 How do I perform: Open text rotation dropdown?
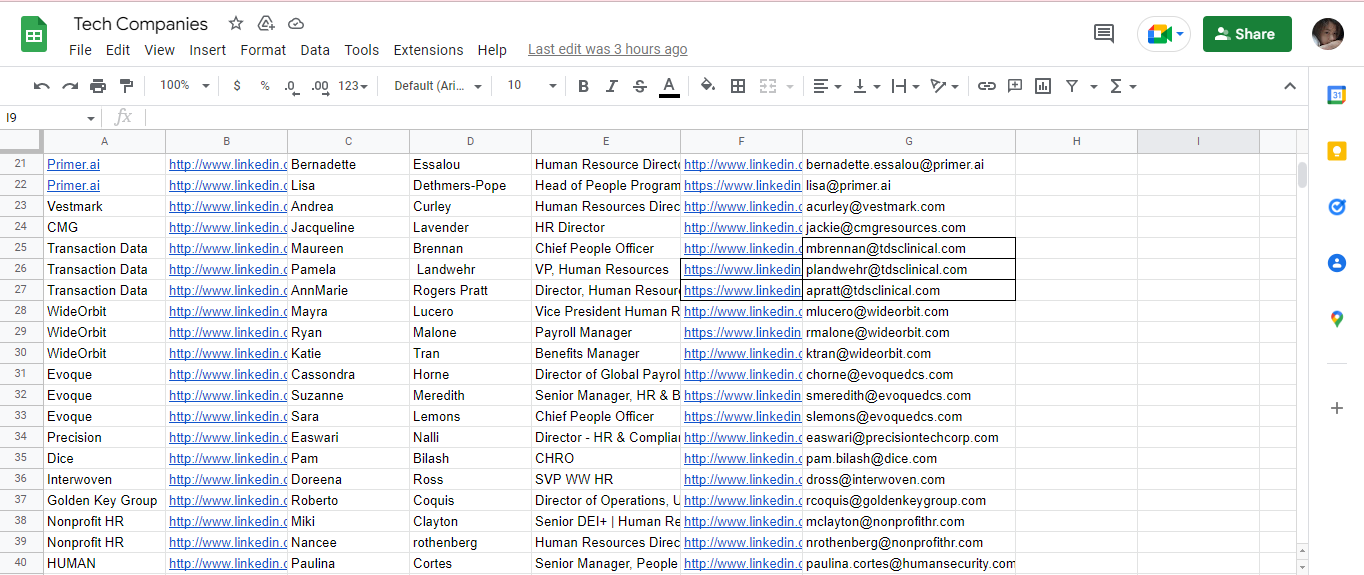tap(944, 86)
